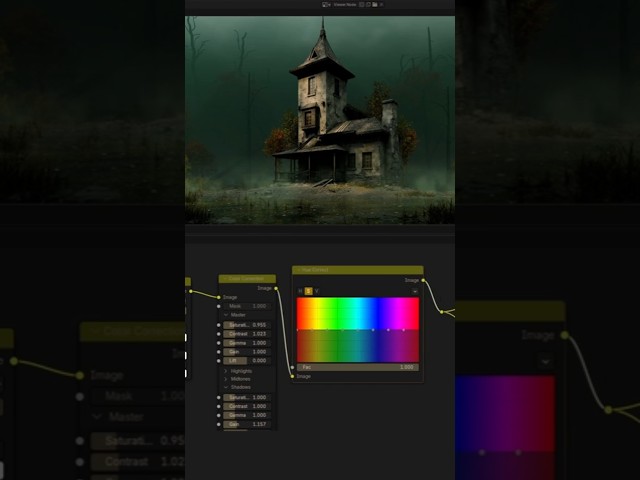Select curve control point over blue hue
The image size is (640, 480).
[373, 330]
